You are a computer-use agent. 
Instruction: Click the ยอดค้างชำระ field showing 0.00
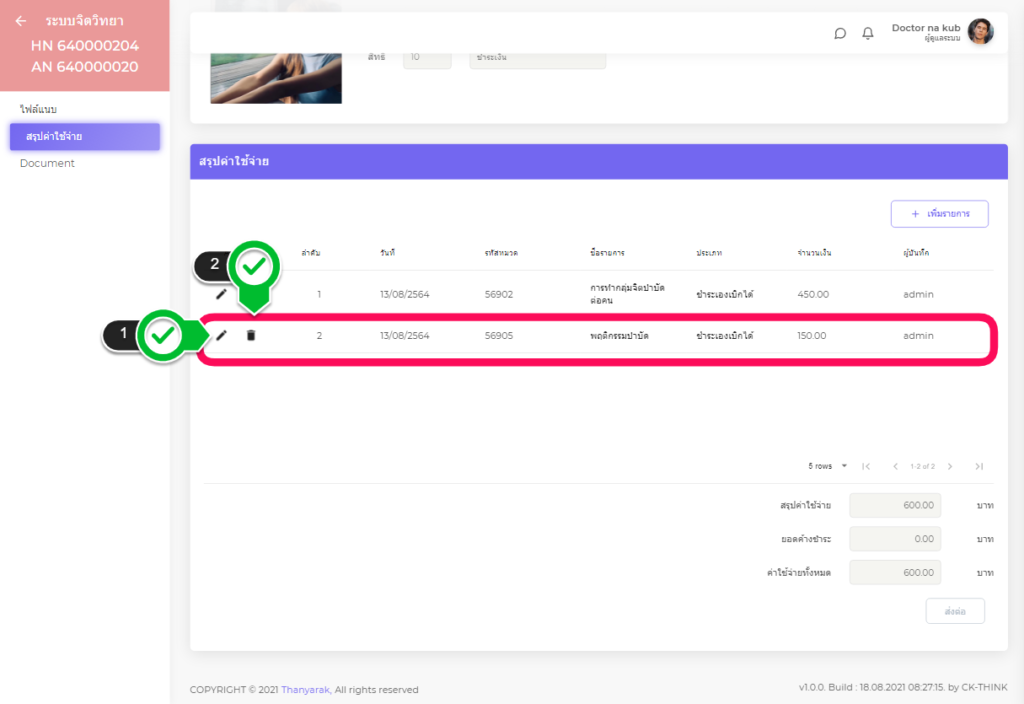pos(894,539)
